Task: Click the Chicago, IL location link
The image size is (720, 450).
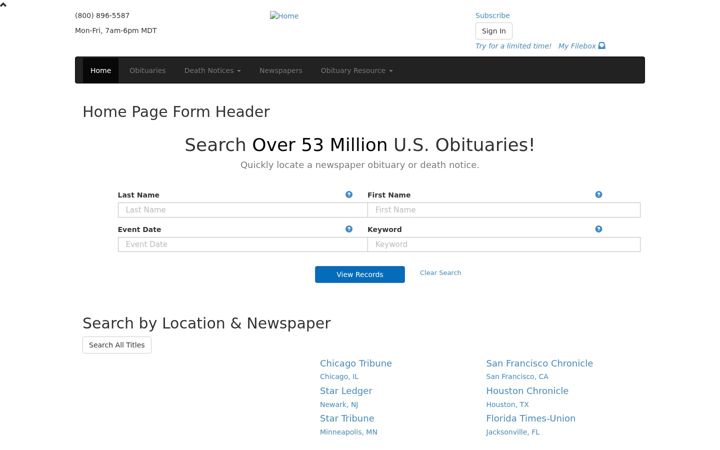Action: pos(339,377)
